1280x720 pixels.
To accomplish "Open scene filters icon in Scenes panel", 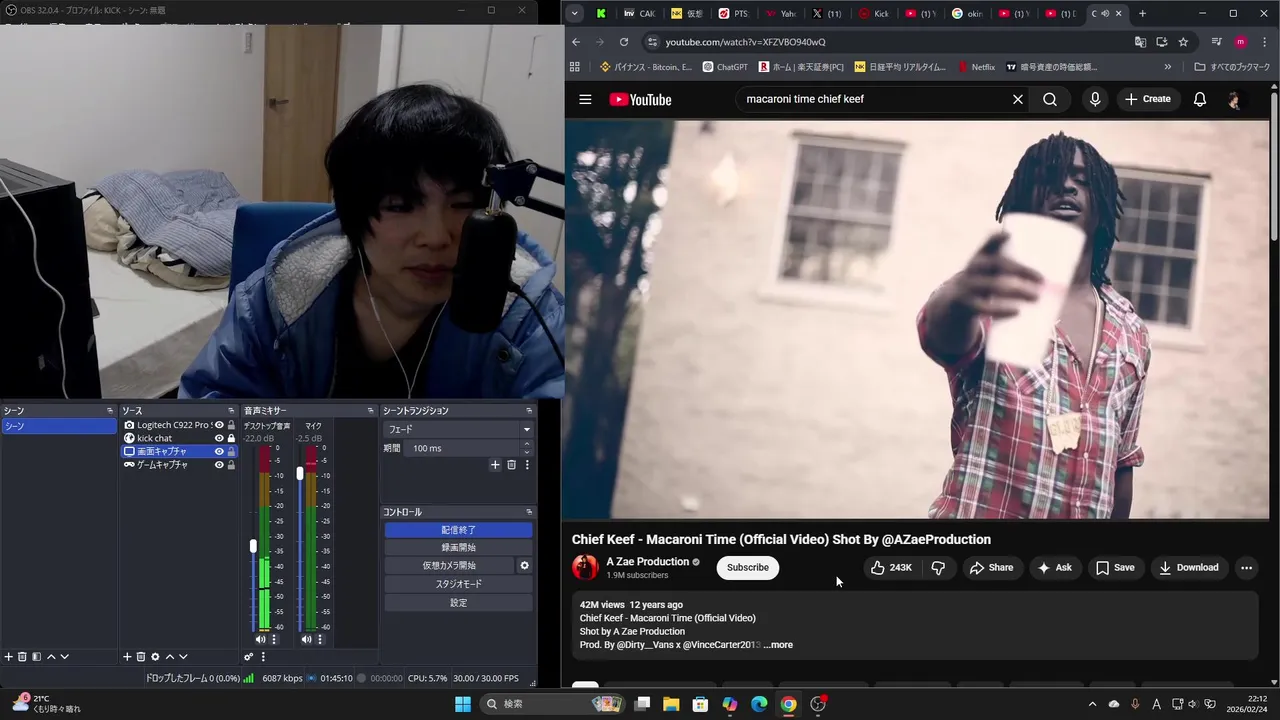I will click(x=36, y=657).
